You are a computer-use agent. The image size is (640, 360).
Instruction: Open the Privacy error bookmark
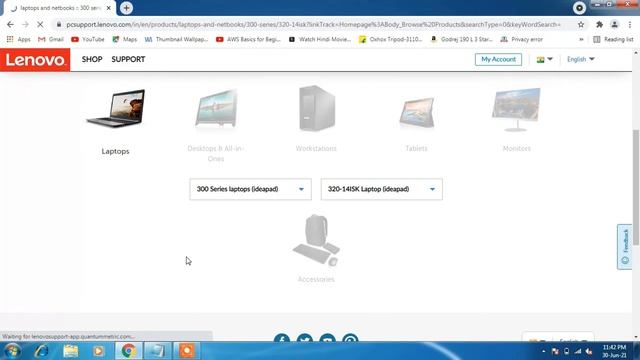[522, 39]
